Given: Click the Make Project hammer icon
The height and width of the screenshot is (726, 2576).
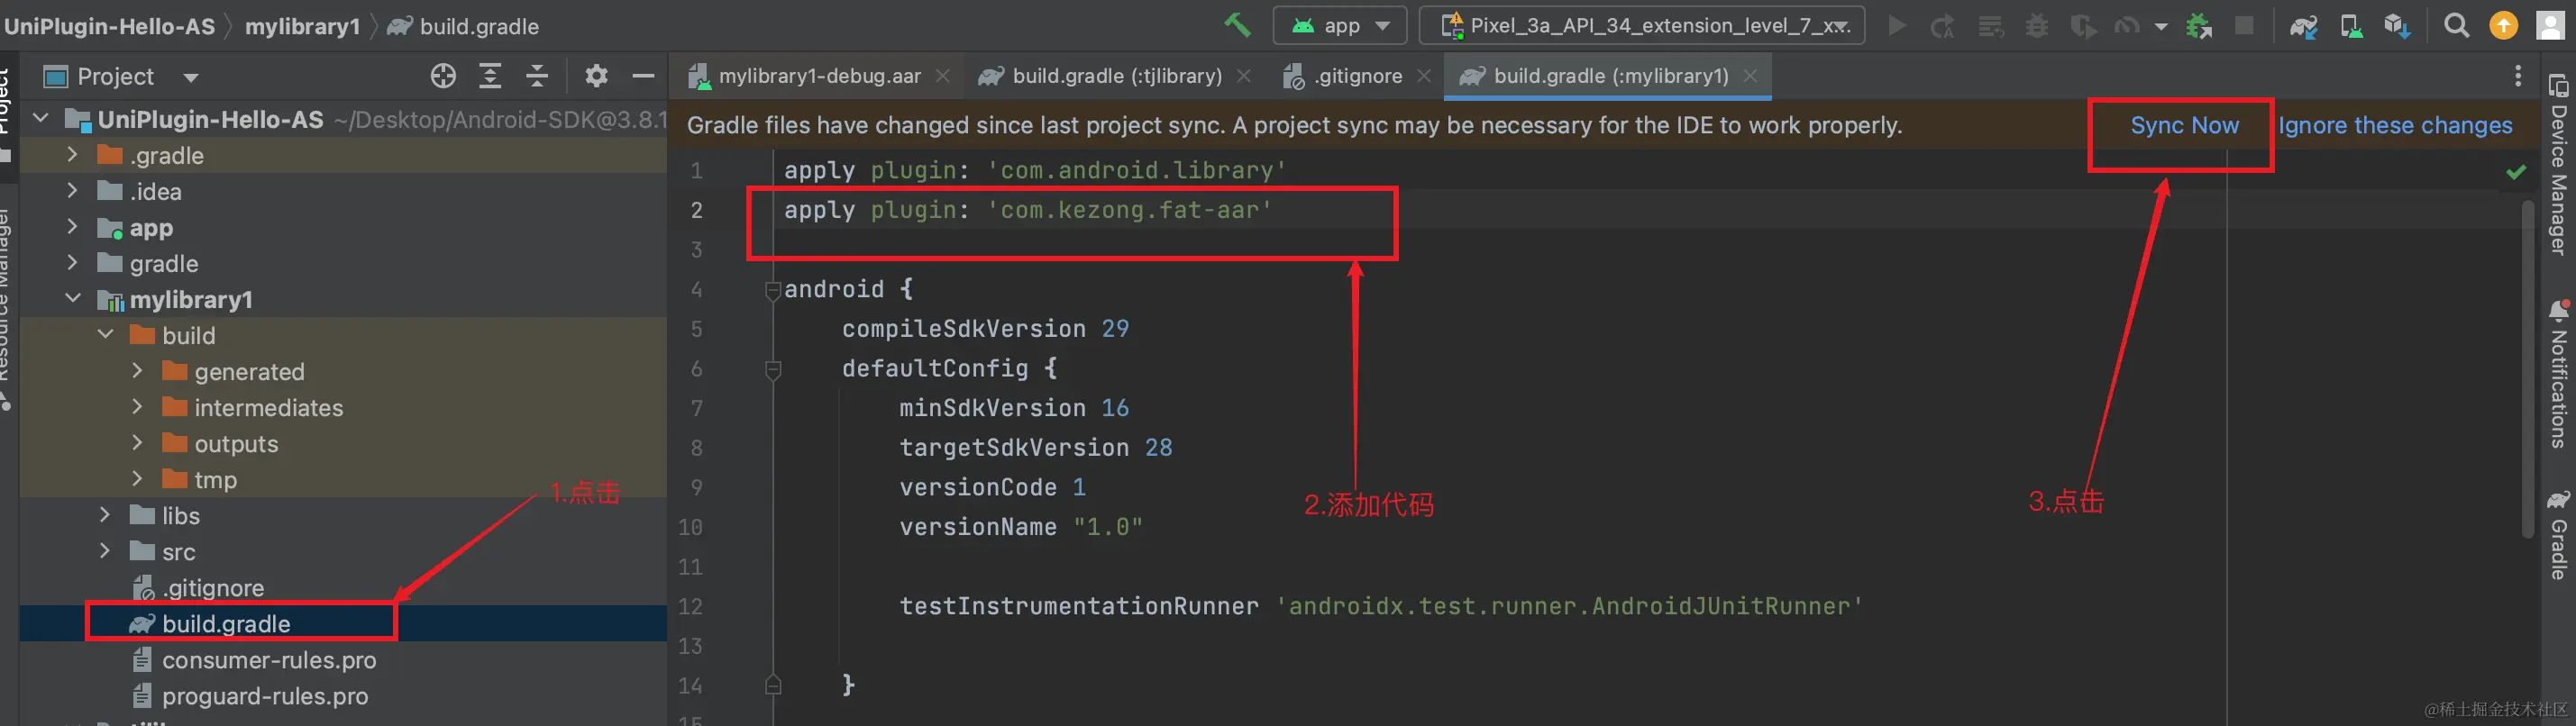Looking at the screenshot, I should click(x=1237, y=25).
